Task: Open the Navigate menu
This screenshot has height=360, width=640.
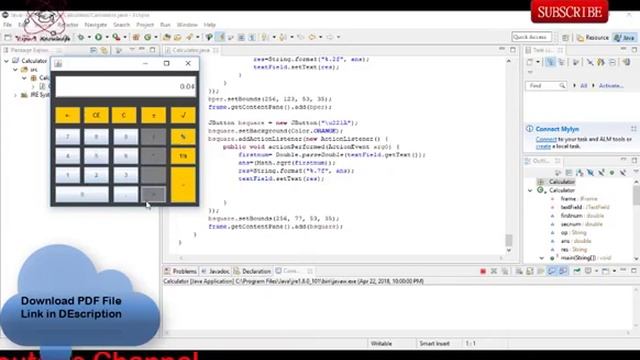Action: click(96, 25)
